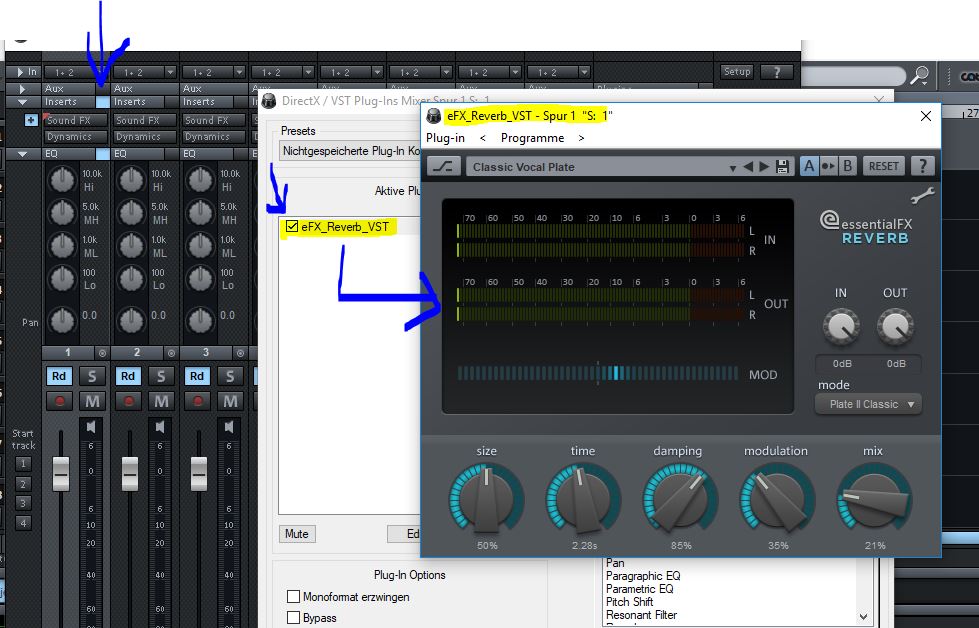Enable Monoformat erzwingen option

point(293,597)
